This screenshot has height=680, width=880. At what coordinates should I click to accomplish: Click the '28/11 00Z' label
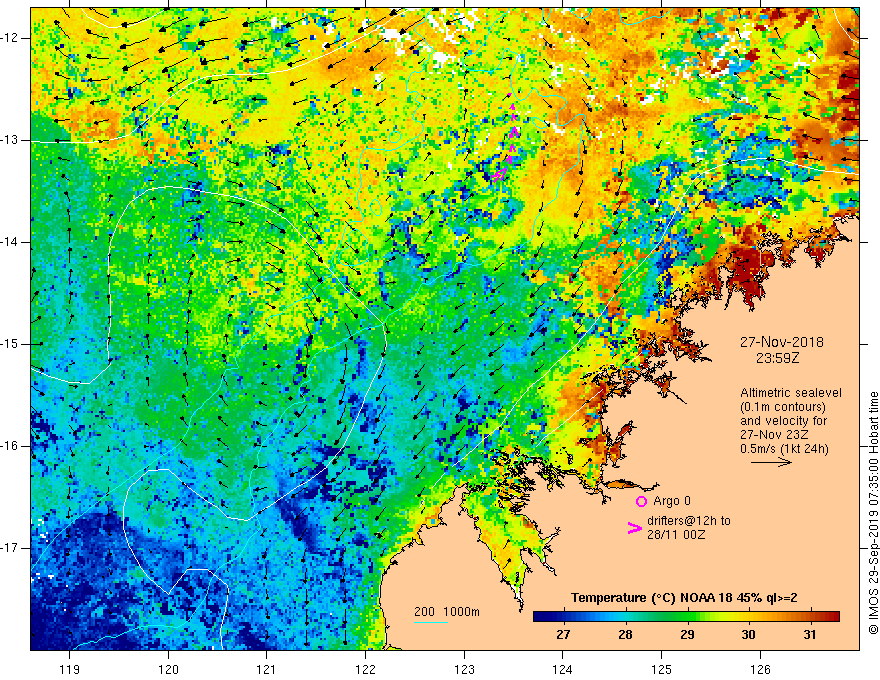coord(676,535)
